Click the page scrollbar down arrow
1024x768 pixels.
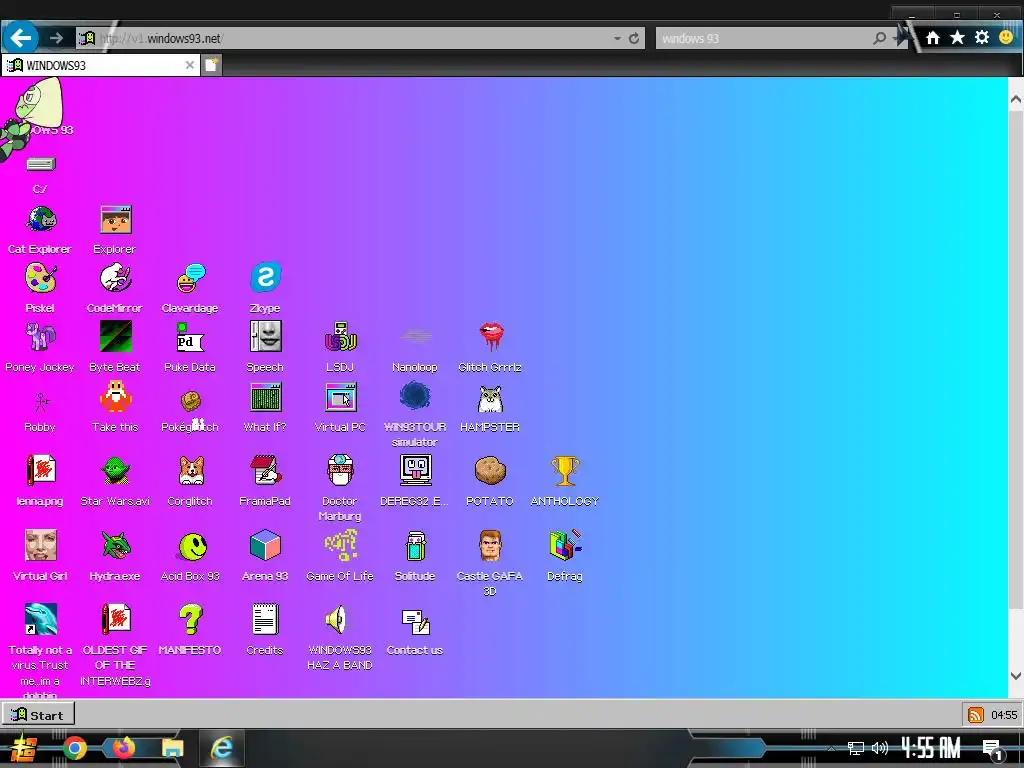[x=1016, y=677]
